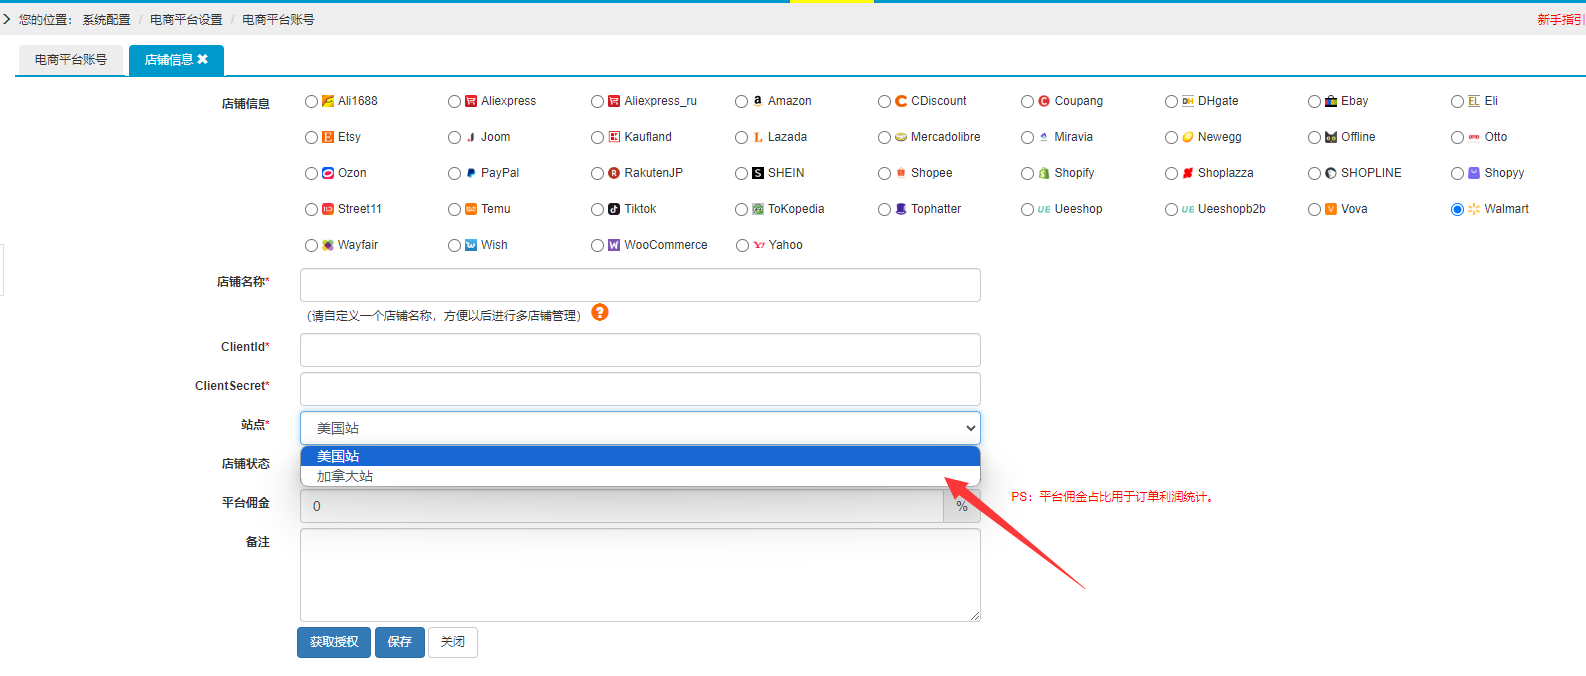Open the 站点 site dropdown

click(x=640, y=428)
